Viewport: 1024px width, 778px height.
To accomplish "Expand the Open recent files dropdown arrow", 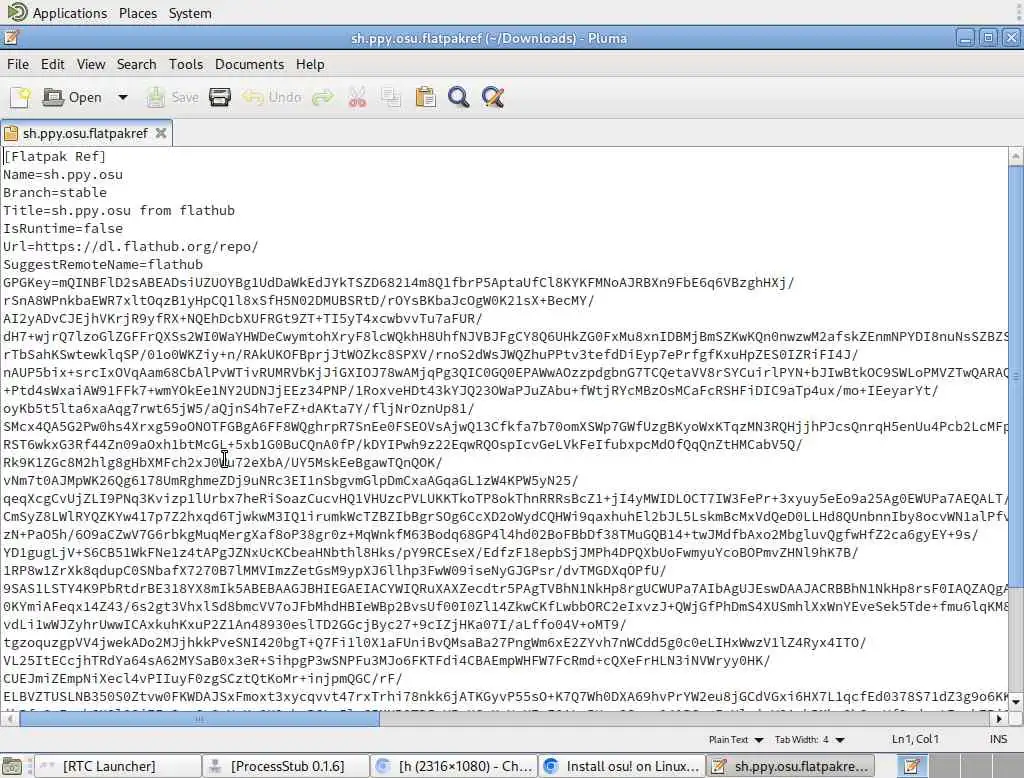I will pyautogui.click(x=122, y=97).
